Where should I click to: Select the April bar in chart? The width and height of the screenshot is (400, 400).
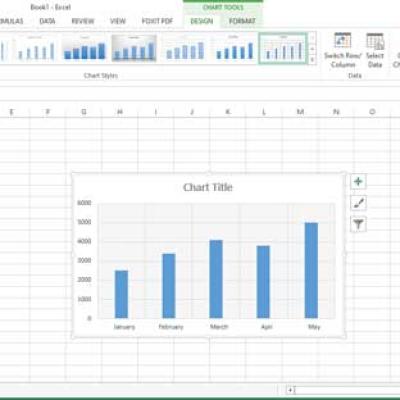point(263,282)
